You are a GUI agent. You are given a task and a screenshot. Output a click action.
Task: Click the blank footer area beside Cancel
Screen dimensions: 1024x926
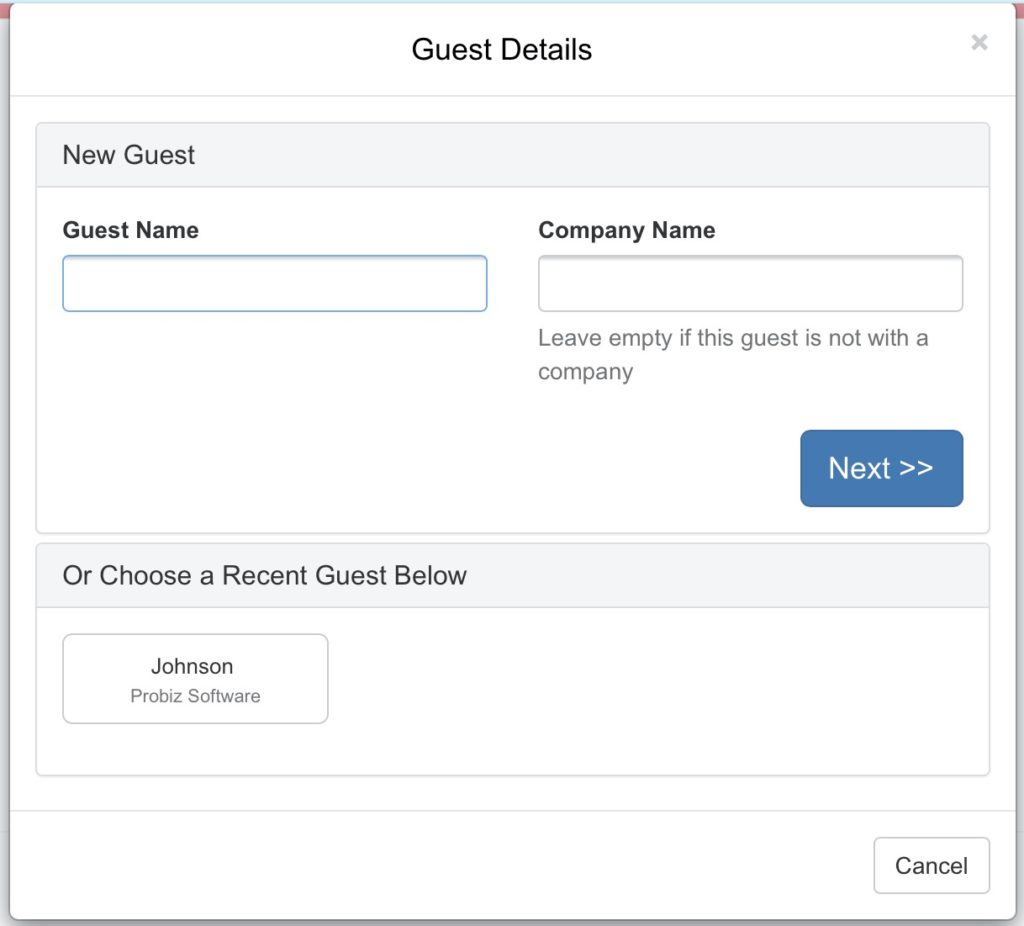pyautogui.click(x=438, y=865)
